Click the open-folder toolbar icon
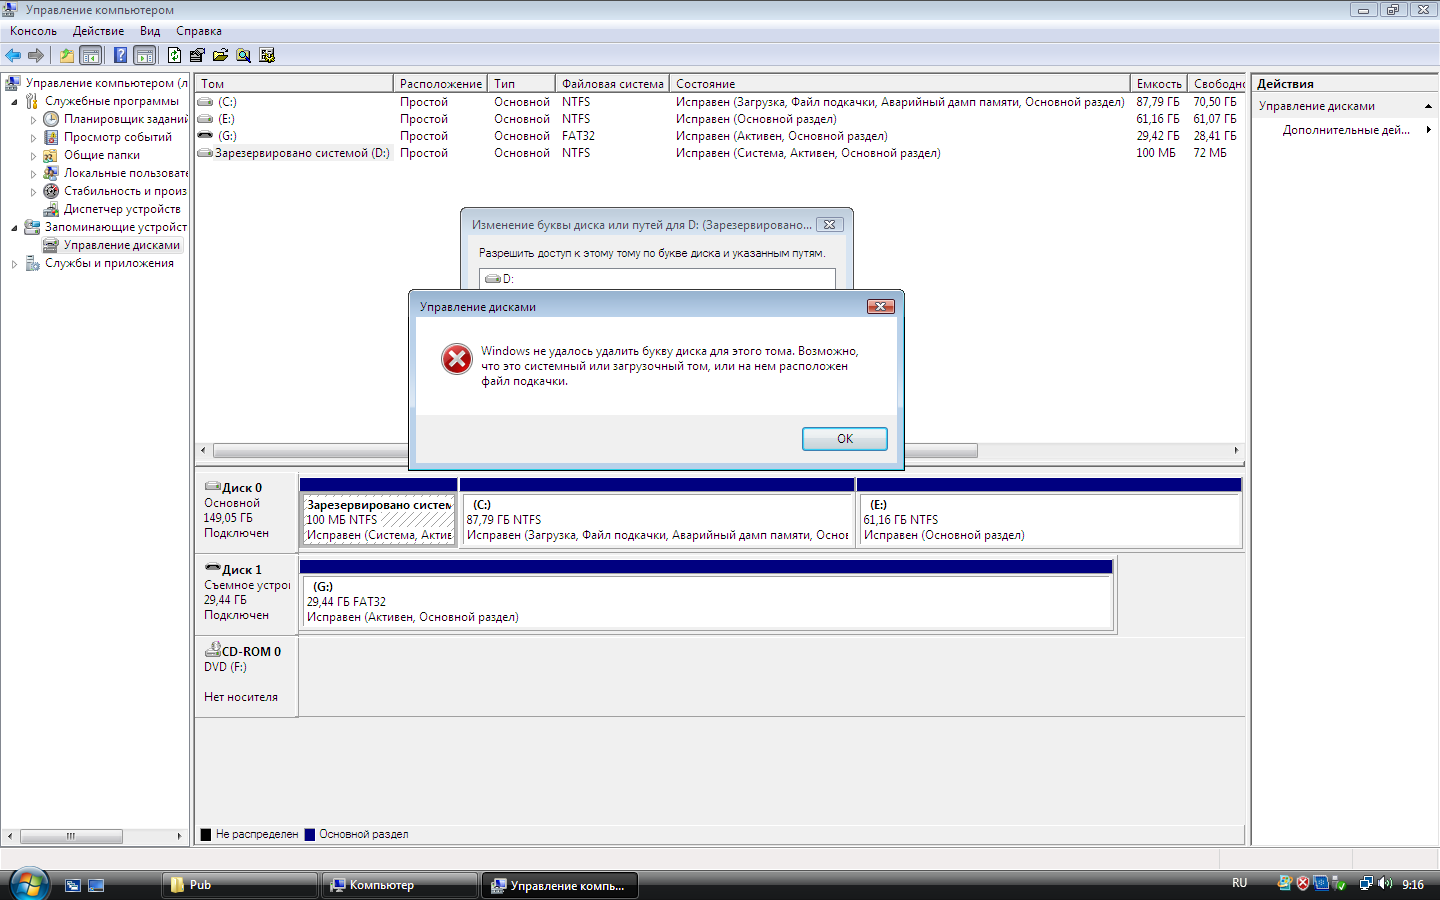 click(x=220, y=55)
